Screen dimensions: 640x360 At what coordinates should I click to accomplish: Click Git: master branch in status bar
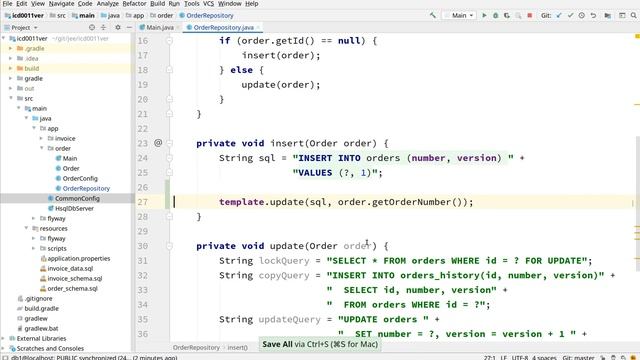click(x=578, y=358)
